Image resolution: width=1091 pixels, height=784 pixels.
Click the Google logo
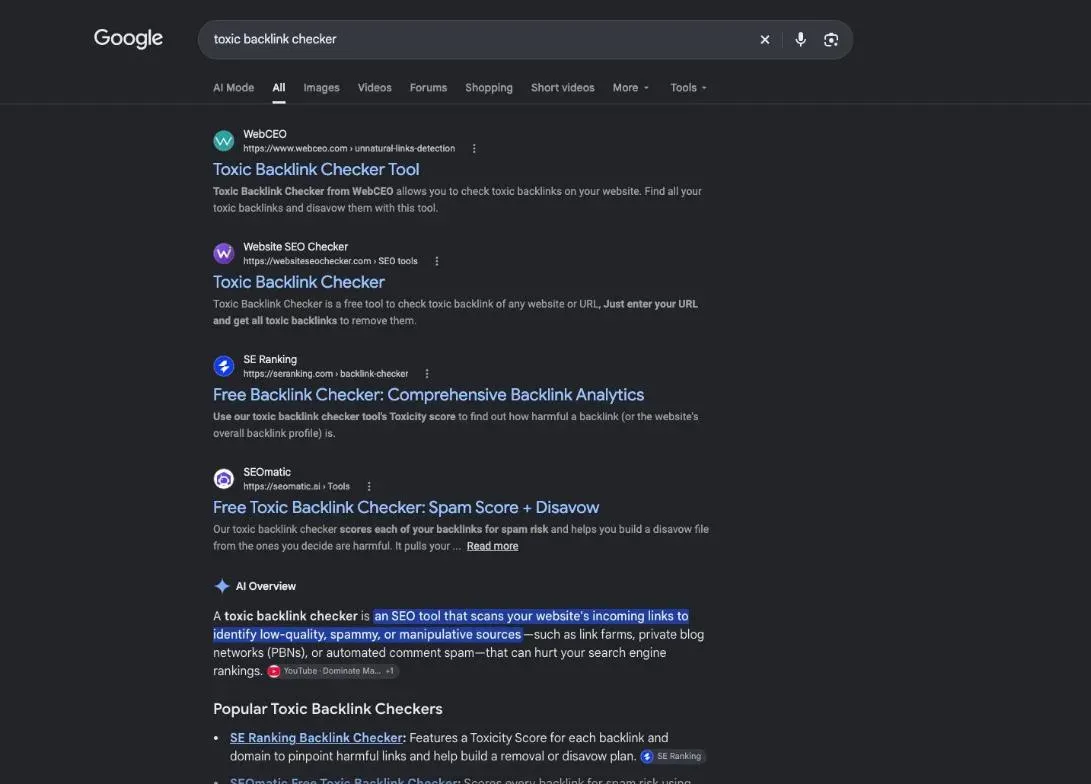click(128, 38)
